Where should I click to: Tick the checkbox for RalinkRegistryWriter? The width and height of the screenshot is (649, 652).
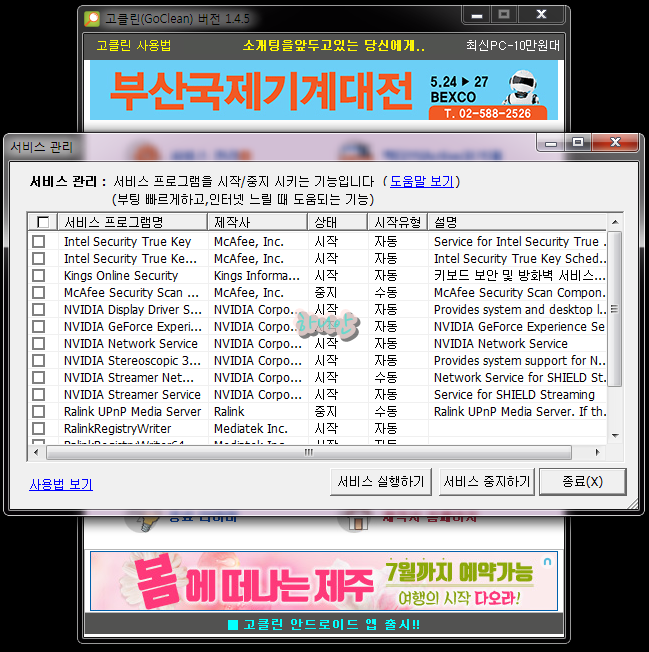[39, 429]
